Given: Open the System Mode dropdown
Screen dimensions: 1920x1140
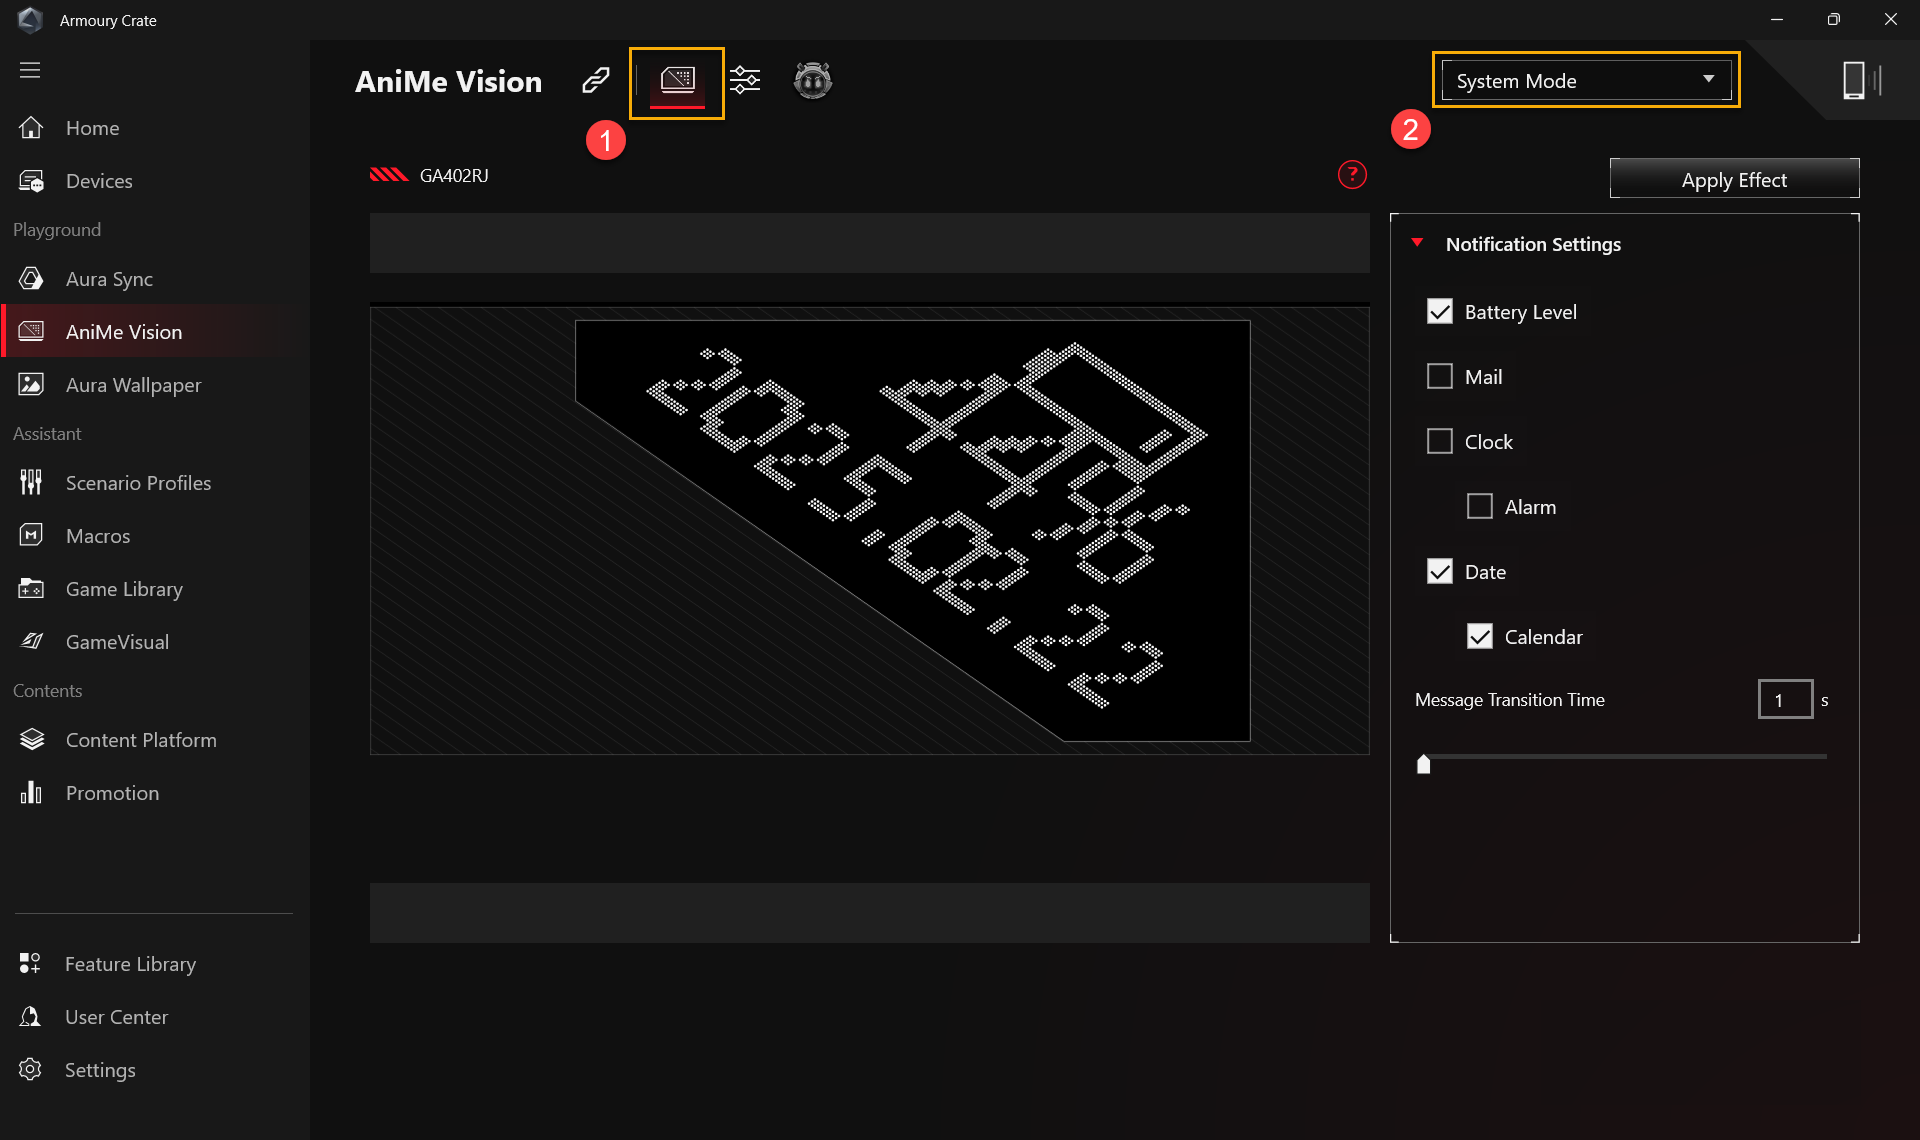Looking at the screenshot, I should point(1585,80).
